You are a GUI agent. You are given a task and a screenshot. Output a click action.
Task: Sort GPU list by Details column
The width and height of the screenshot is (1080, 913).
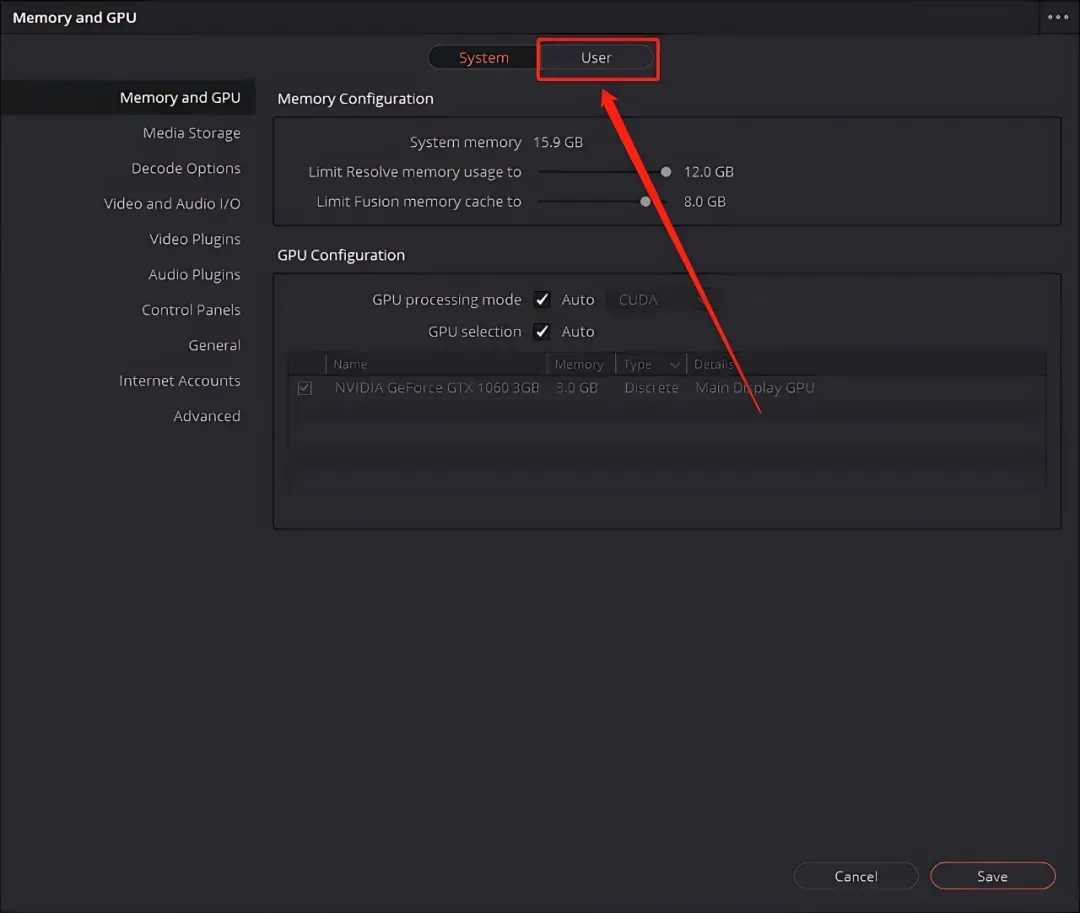click(x=866, y=364)
